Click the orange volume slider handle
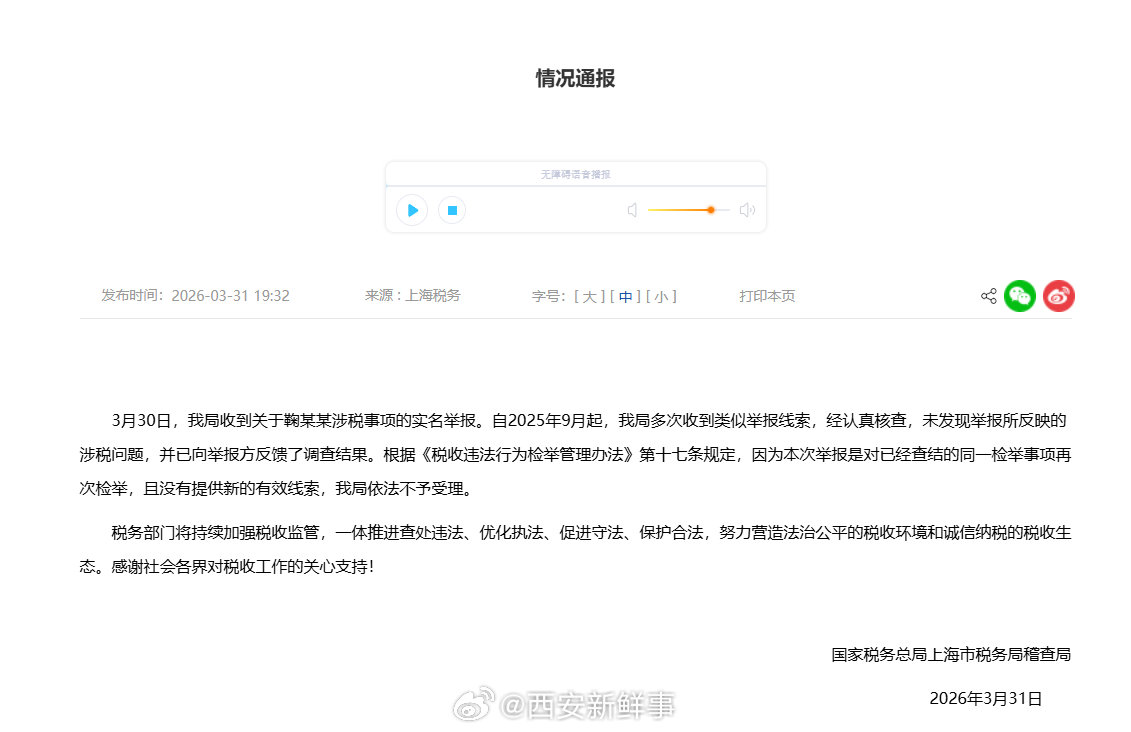 tap(710, 210)
